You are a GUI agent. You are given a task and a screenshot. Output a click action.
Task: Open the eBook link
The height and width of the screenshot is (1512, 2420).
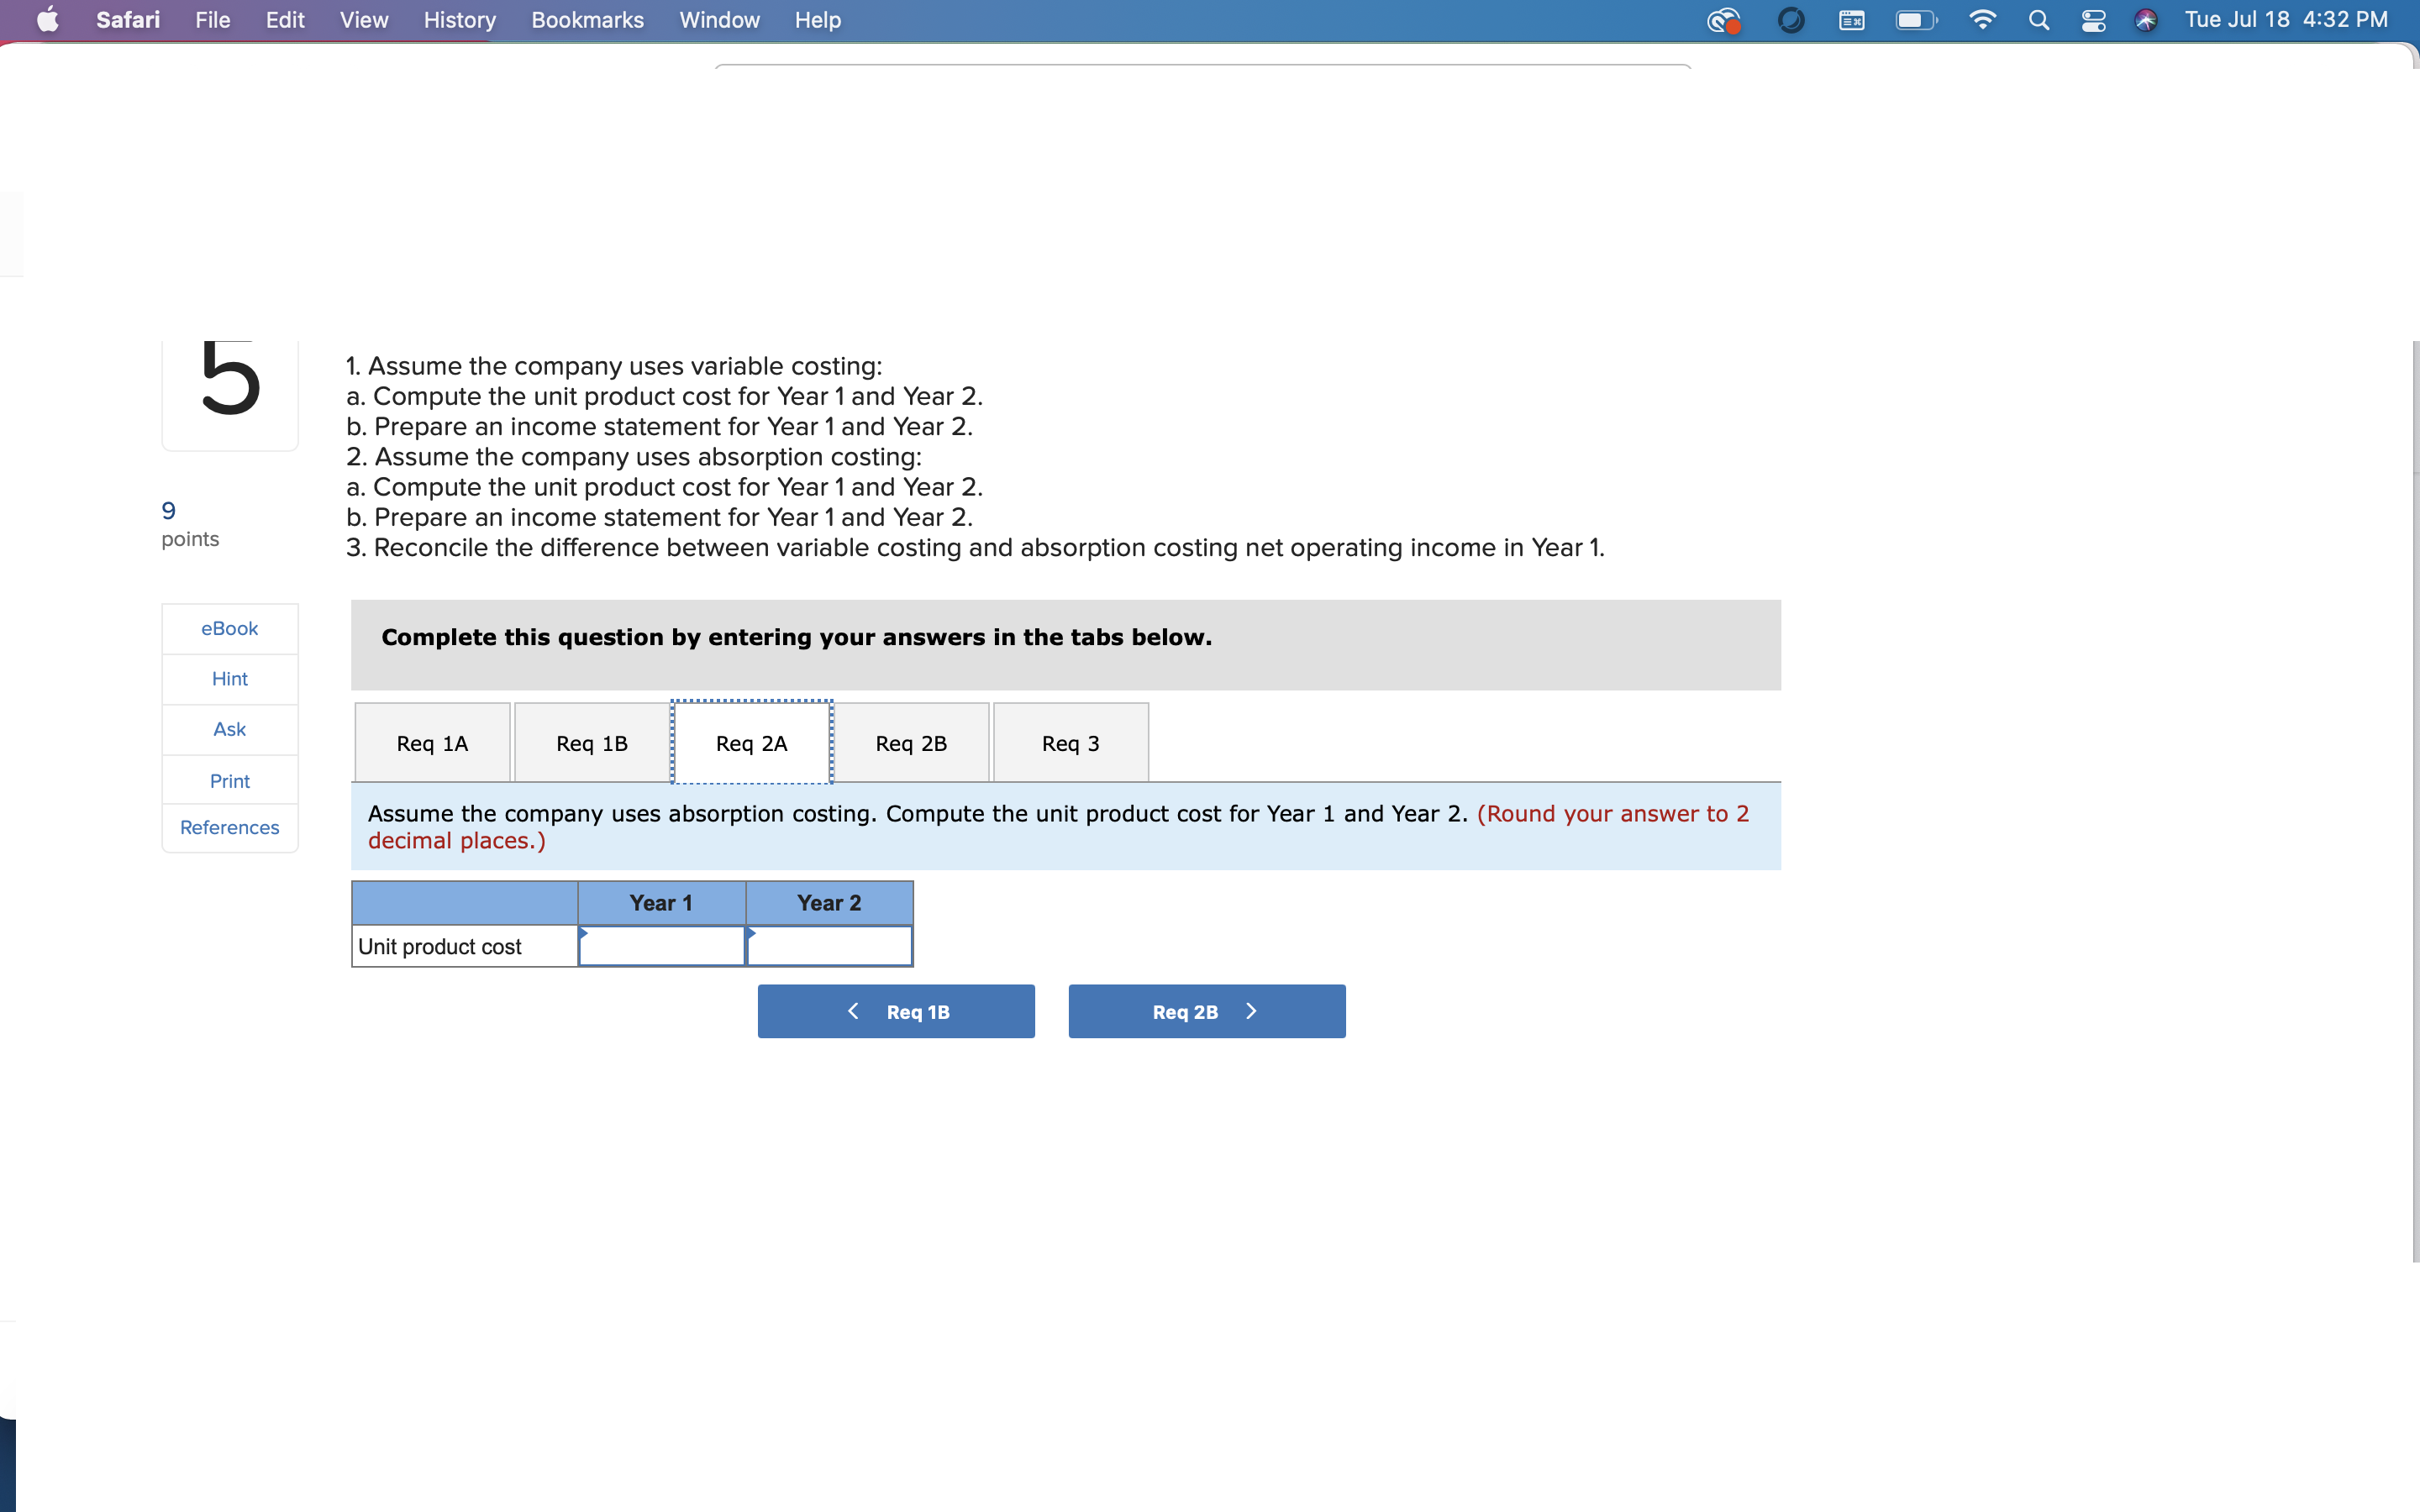tap(229, 628)
